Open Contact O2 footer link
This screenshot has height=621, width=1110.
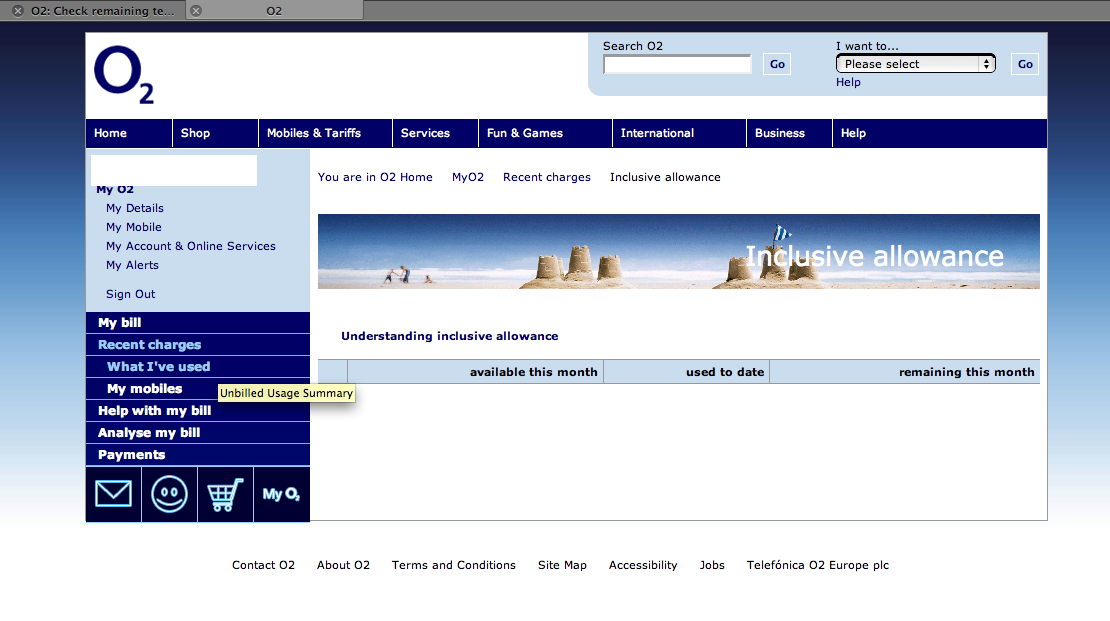pyautogui.click(x=263, y=565)
